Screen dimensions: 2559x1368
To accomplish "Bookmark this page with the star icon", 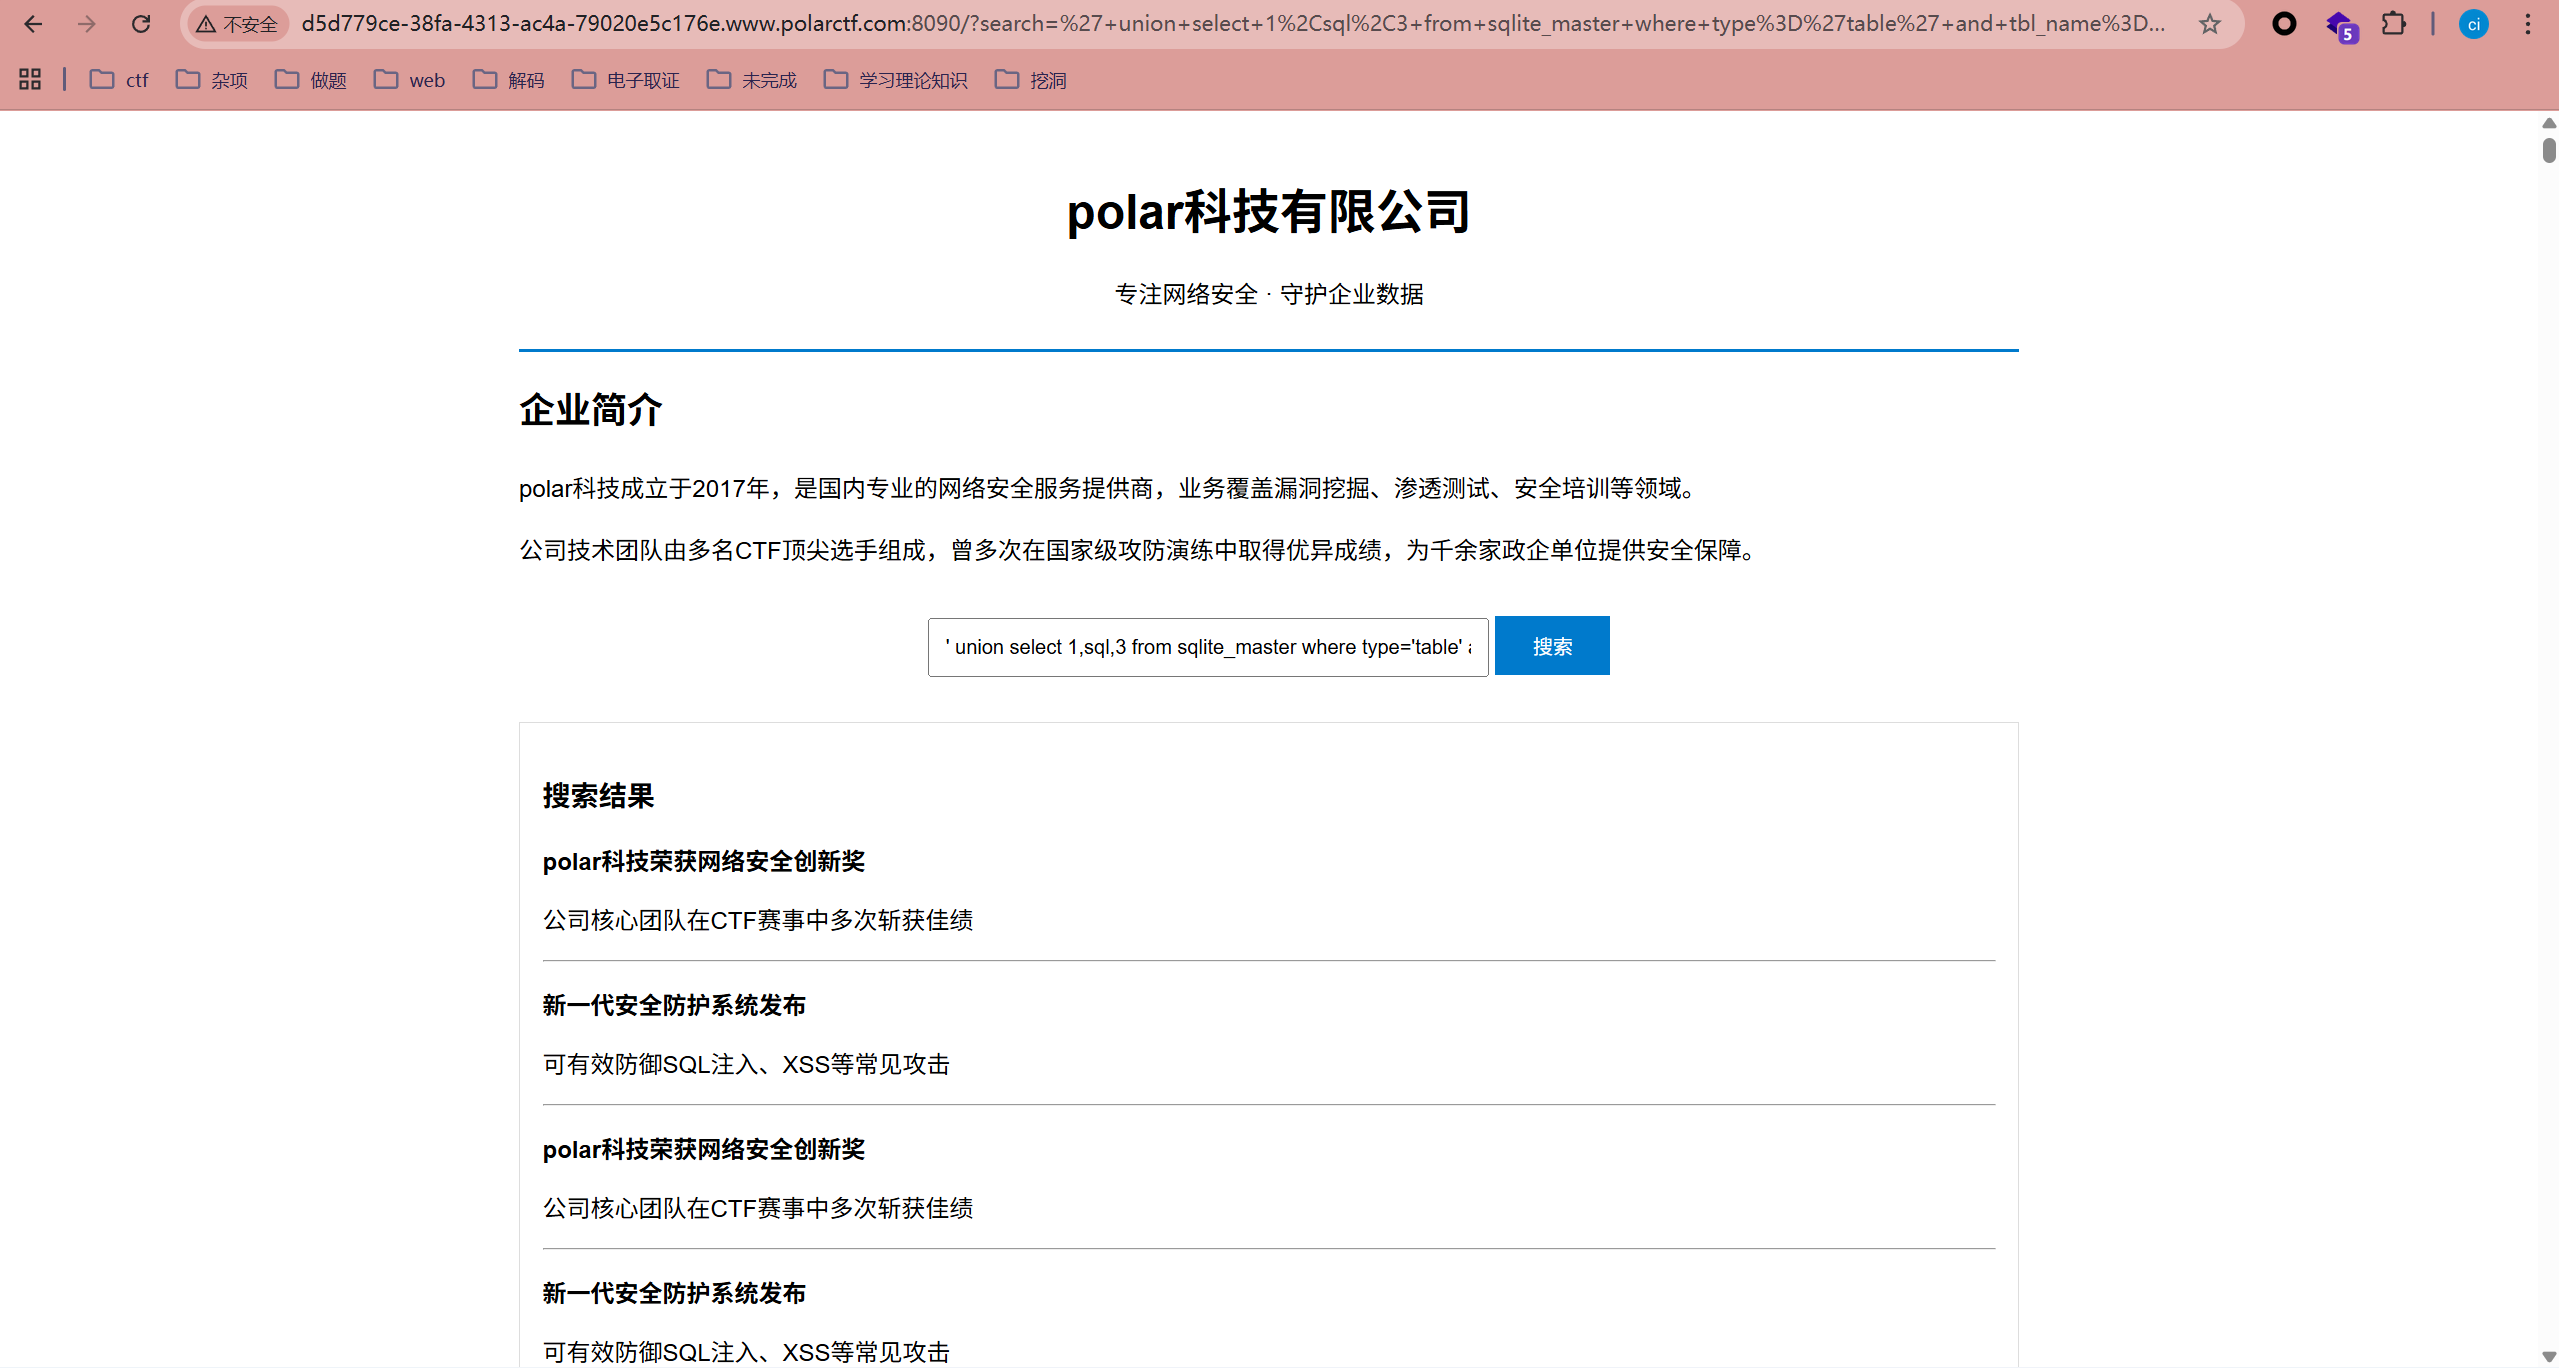I will pos(2209,24).
